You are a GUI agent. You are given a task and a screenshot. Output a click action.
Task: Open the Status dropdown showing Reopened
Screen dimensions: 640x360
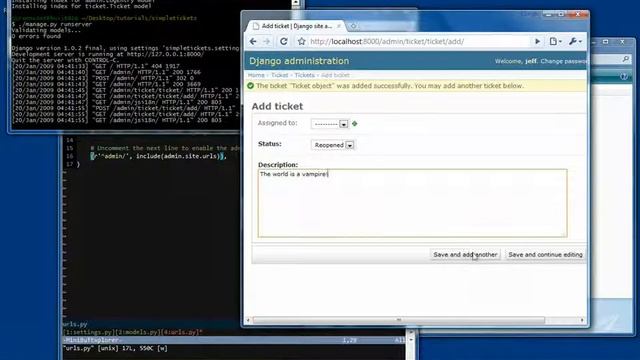point(333,145)
